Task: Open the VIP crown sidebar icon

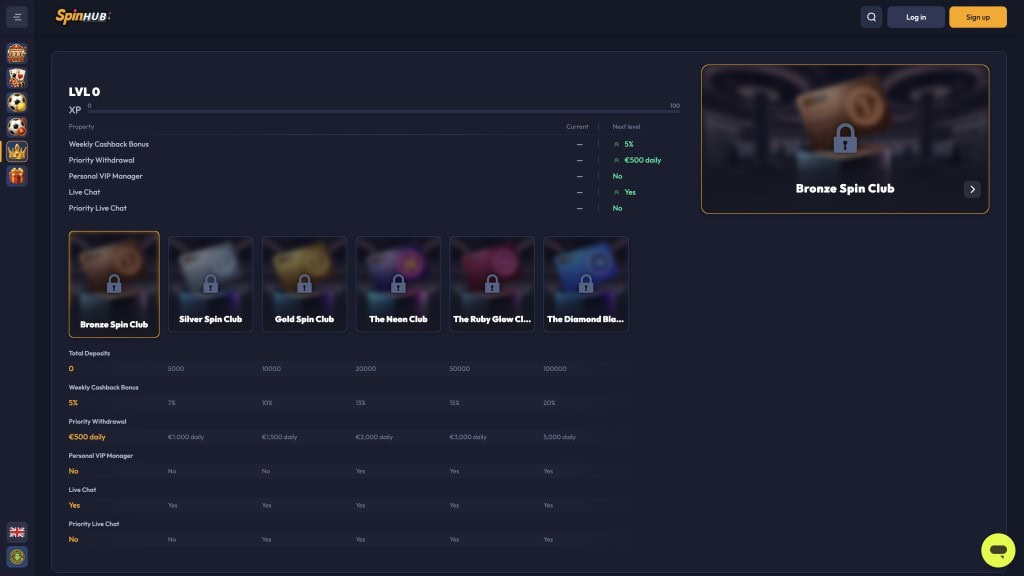Action: pyautogui.click(x=17, y=152)
